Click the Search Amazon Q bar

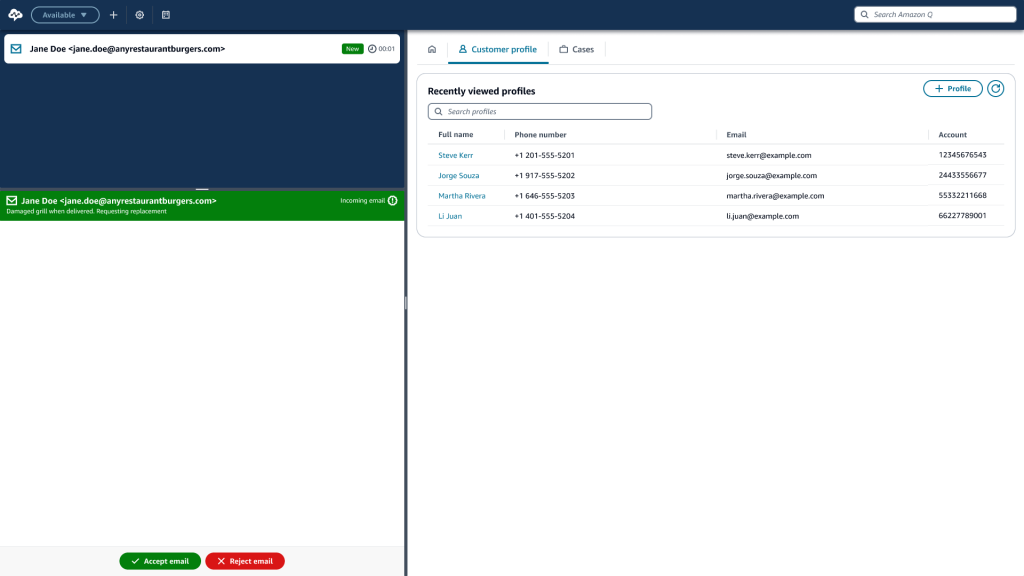click(935, 14)
